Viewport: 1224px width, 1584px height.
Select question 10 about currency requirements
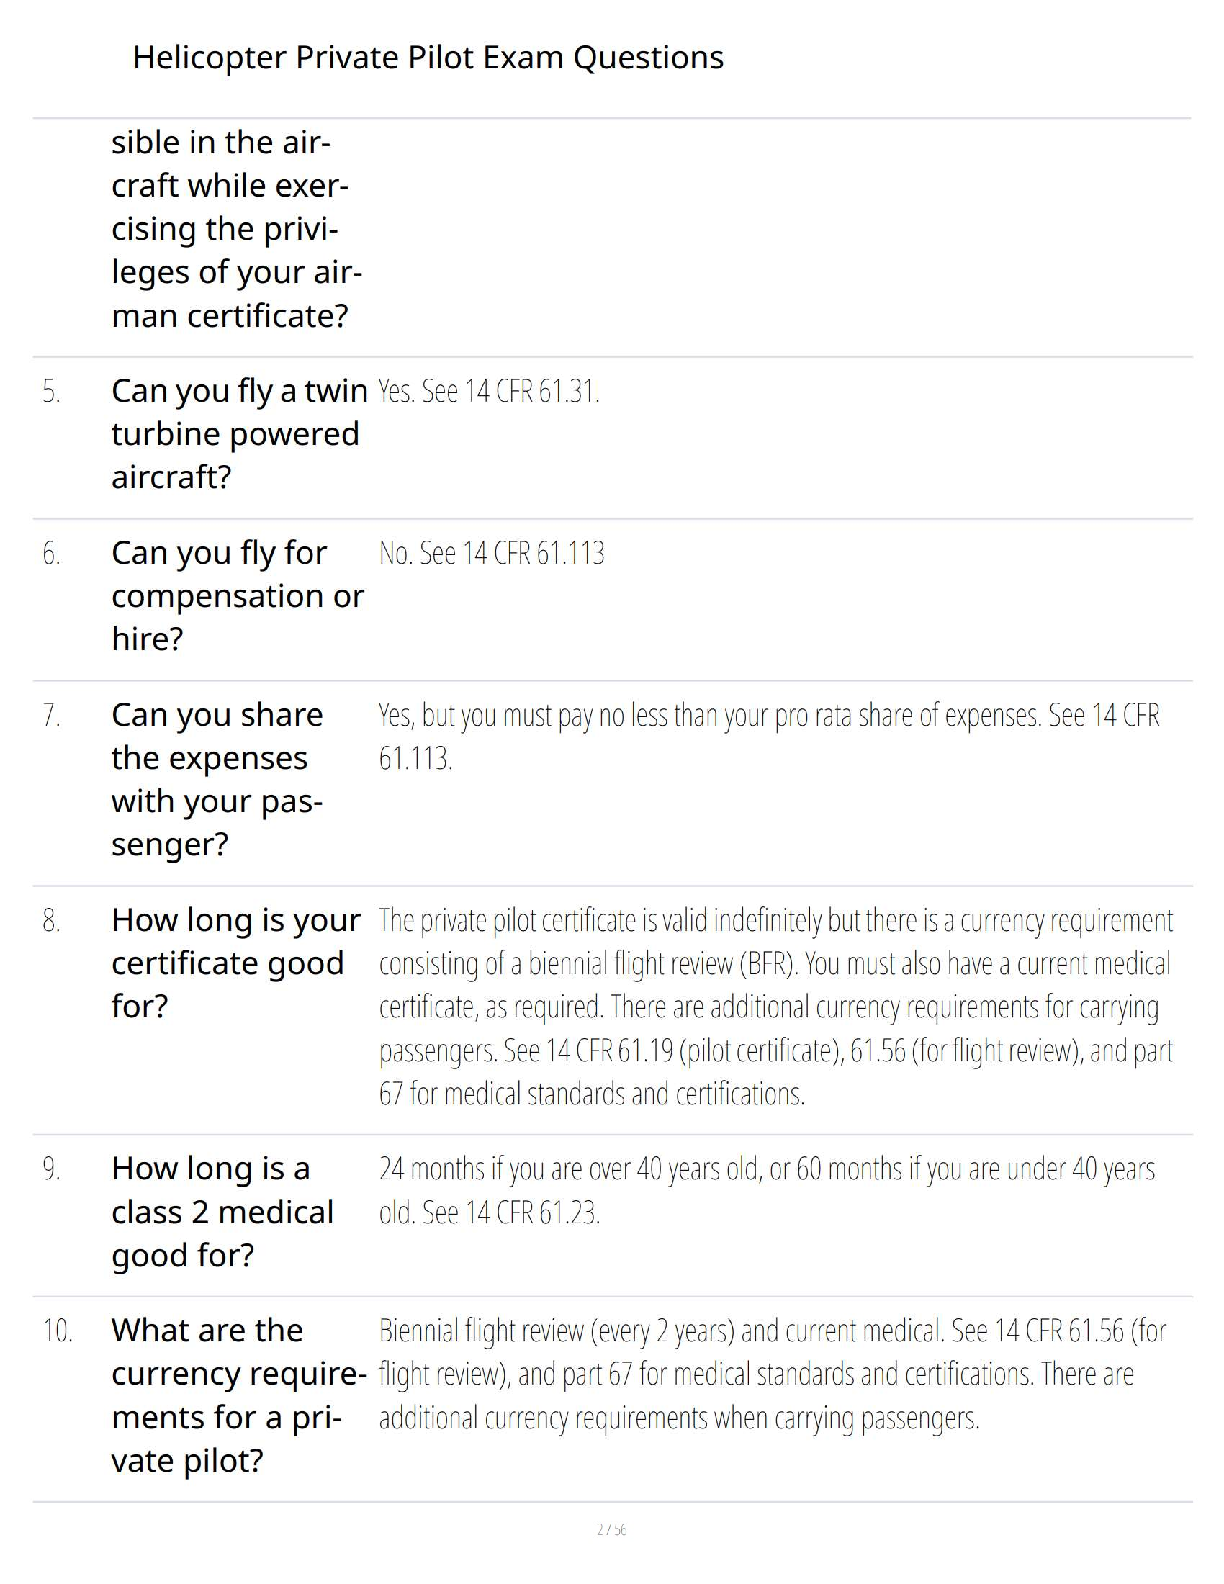pyautogui.click(x=239, y=1396)
